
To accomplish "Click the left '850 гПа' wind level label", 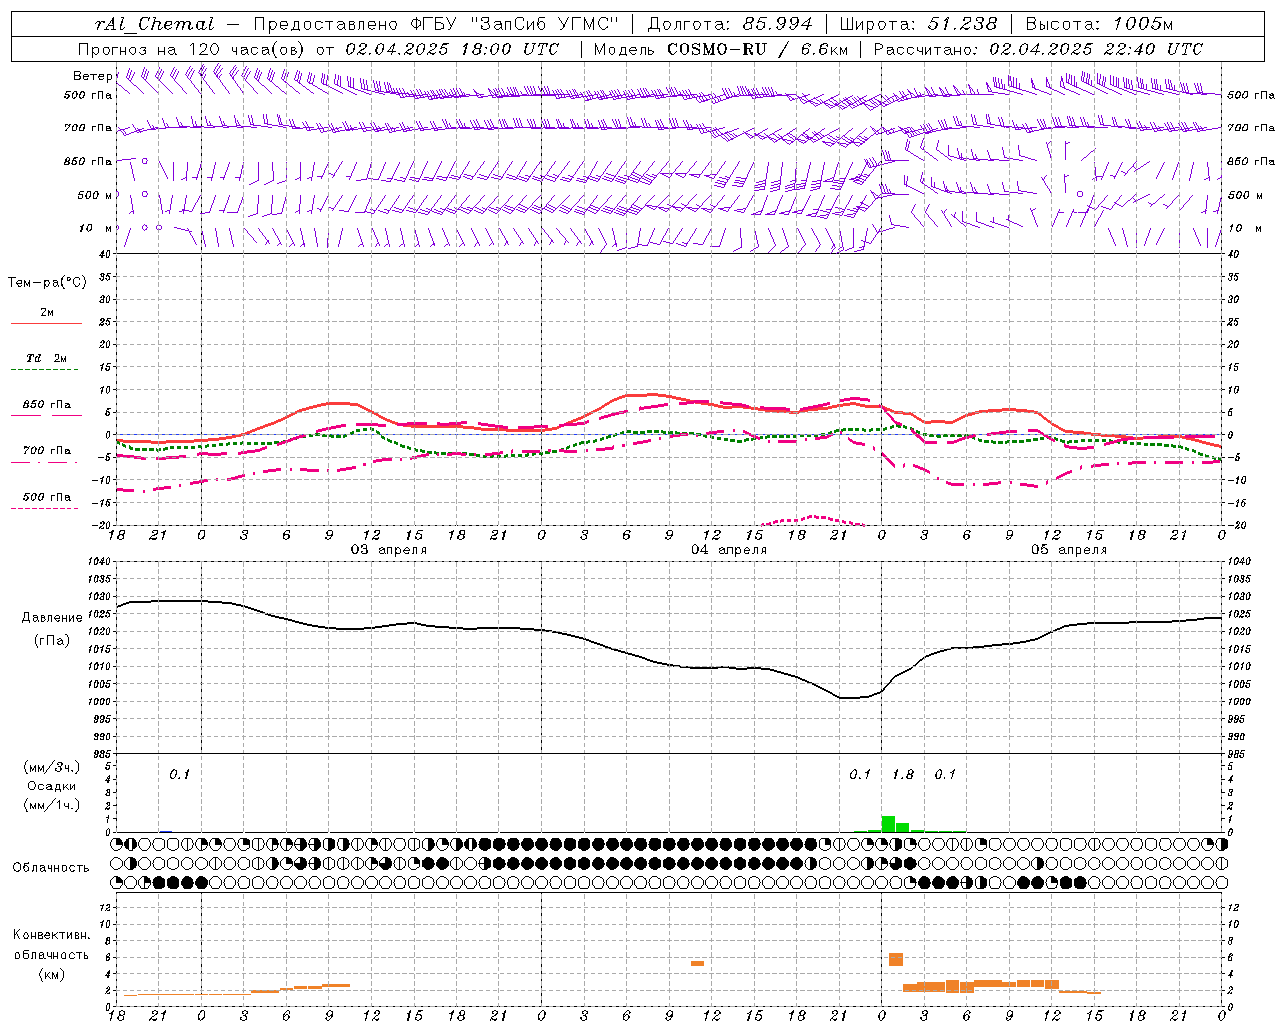I will (x=88, y=161).
